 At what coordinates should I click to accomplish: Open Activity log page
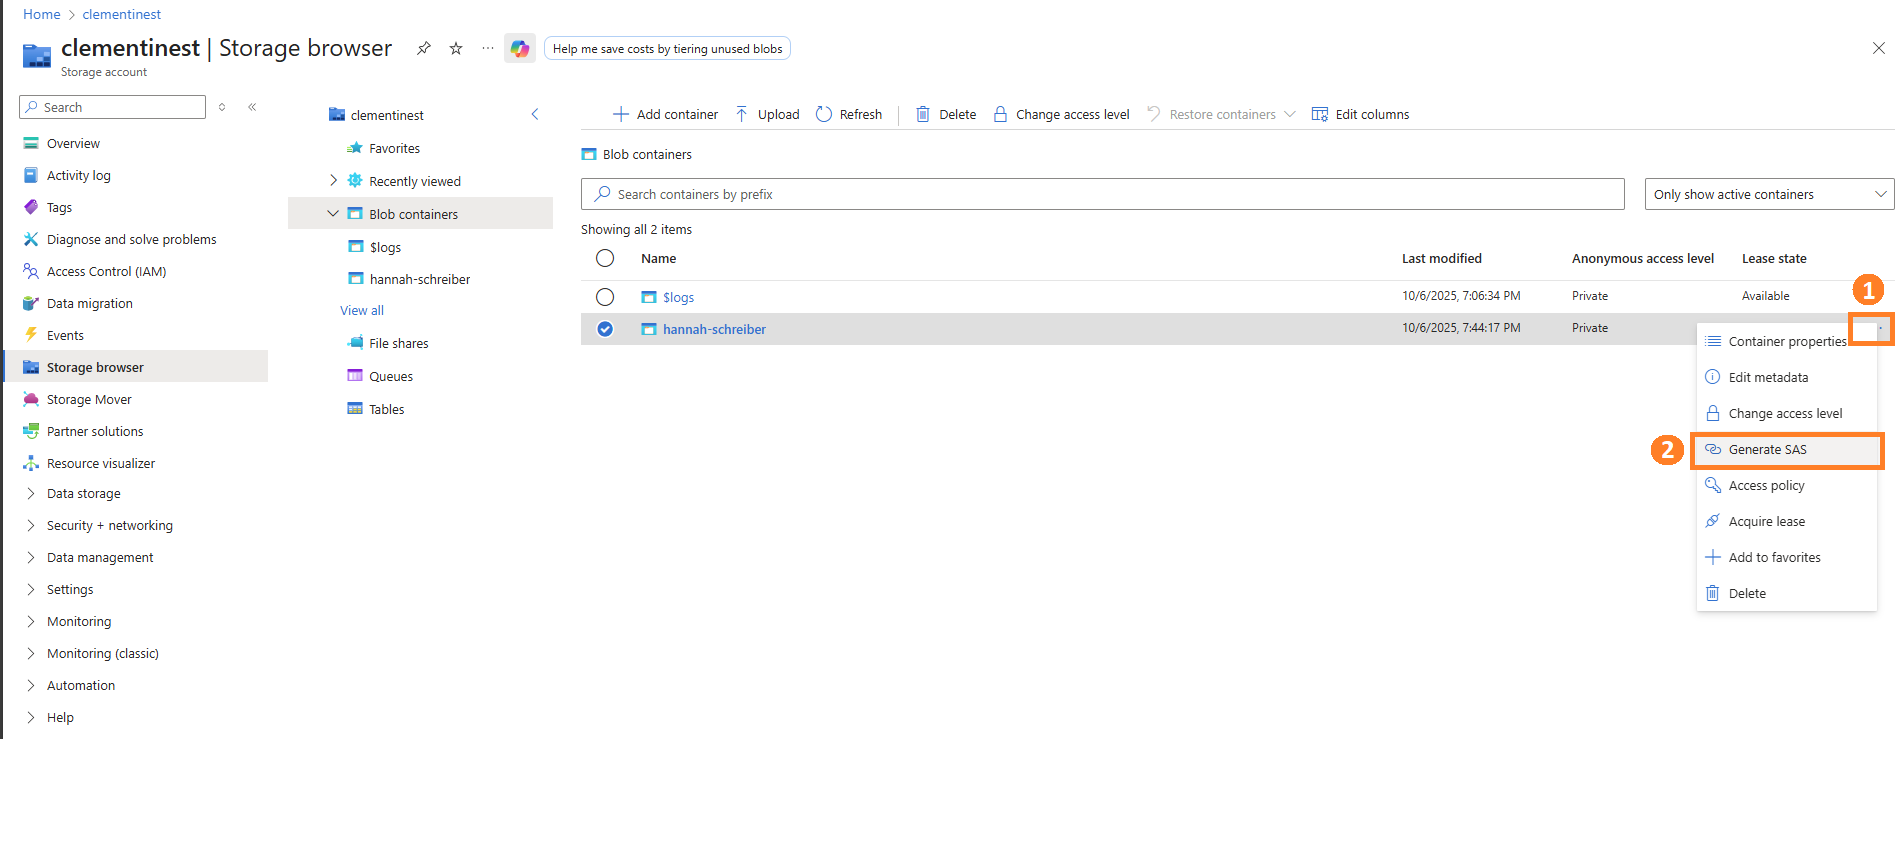pos(78,175)
